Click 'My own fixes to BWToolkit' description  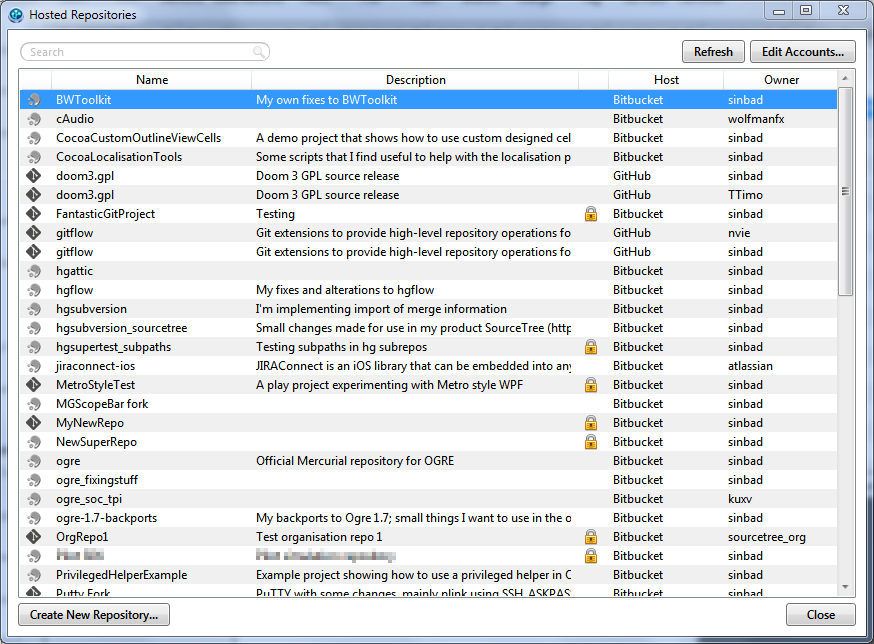[x=326, y=100]
